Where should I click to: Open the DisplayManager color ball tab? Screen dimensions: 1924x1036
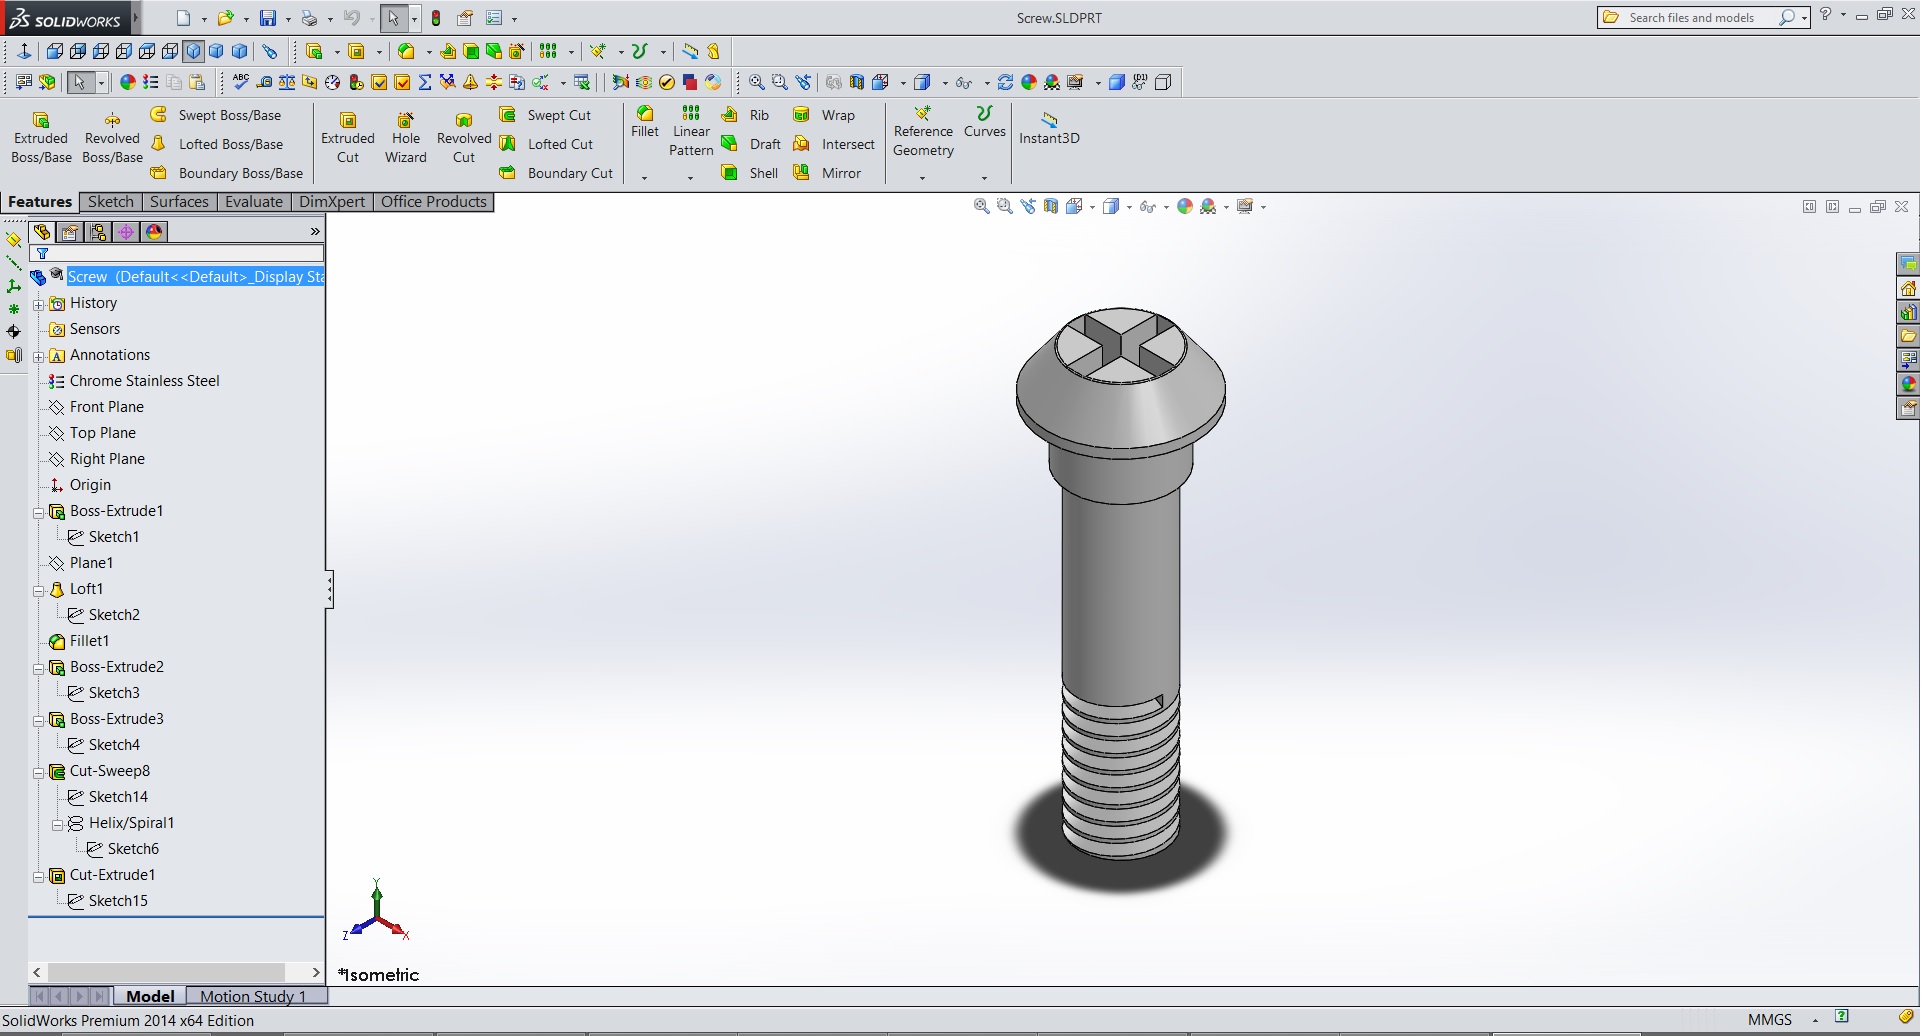pyautogui.click(x=154, y=232)
